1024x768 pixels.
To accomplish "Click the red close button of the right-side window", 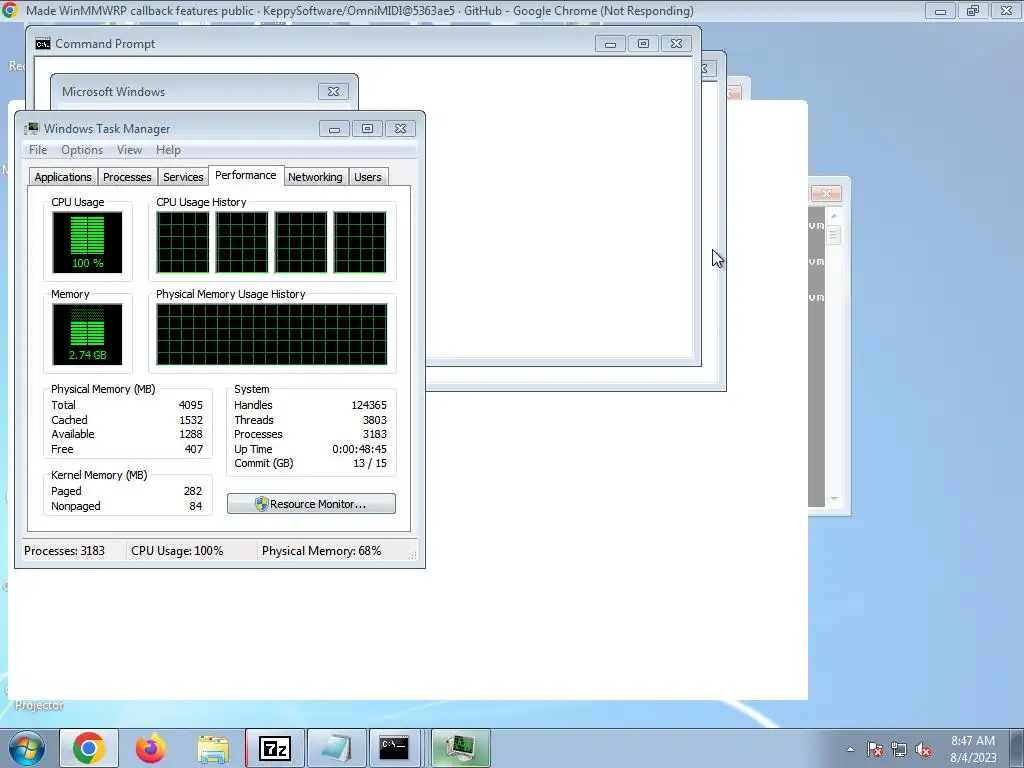I will [826, 193].
